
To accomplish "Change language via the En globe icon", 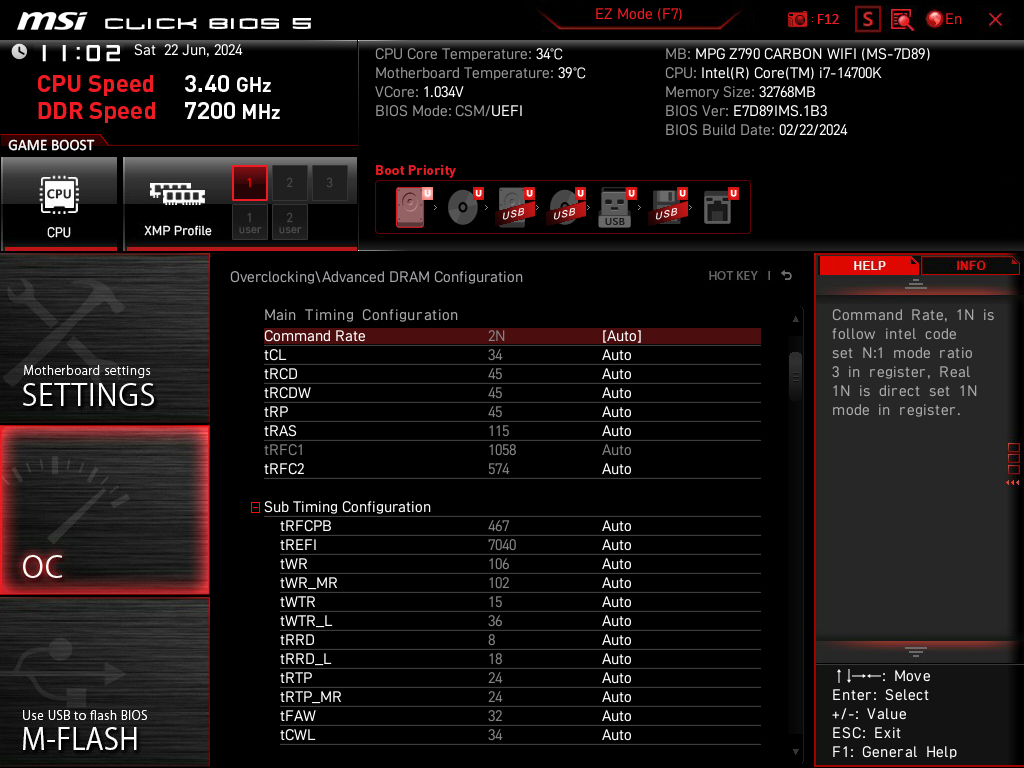I will 944,19.
